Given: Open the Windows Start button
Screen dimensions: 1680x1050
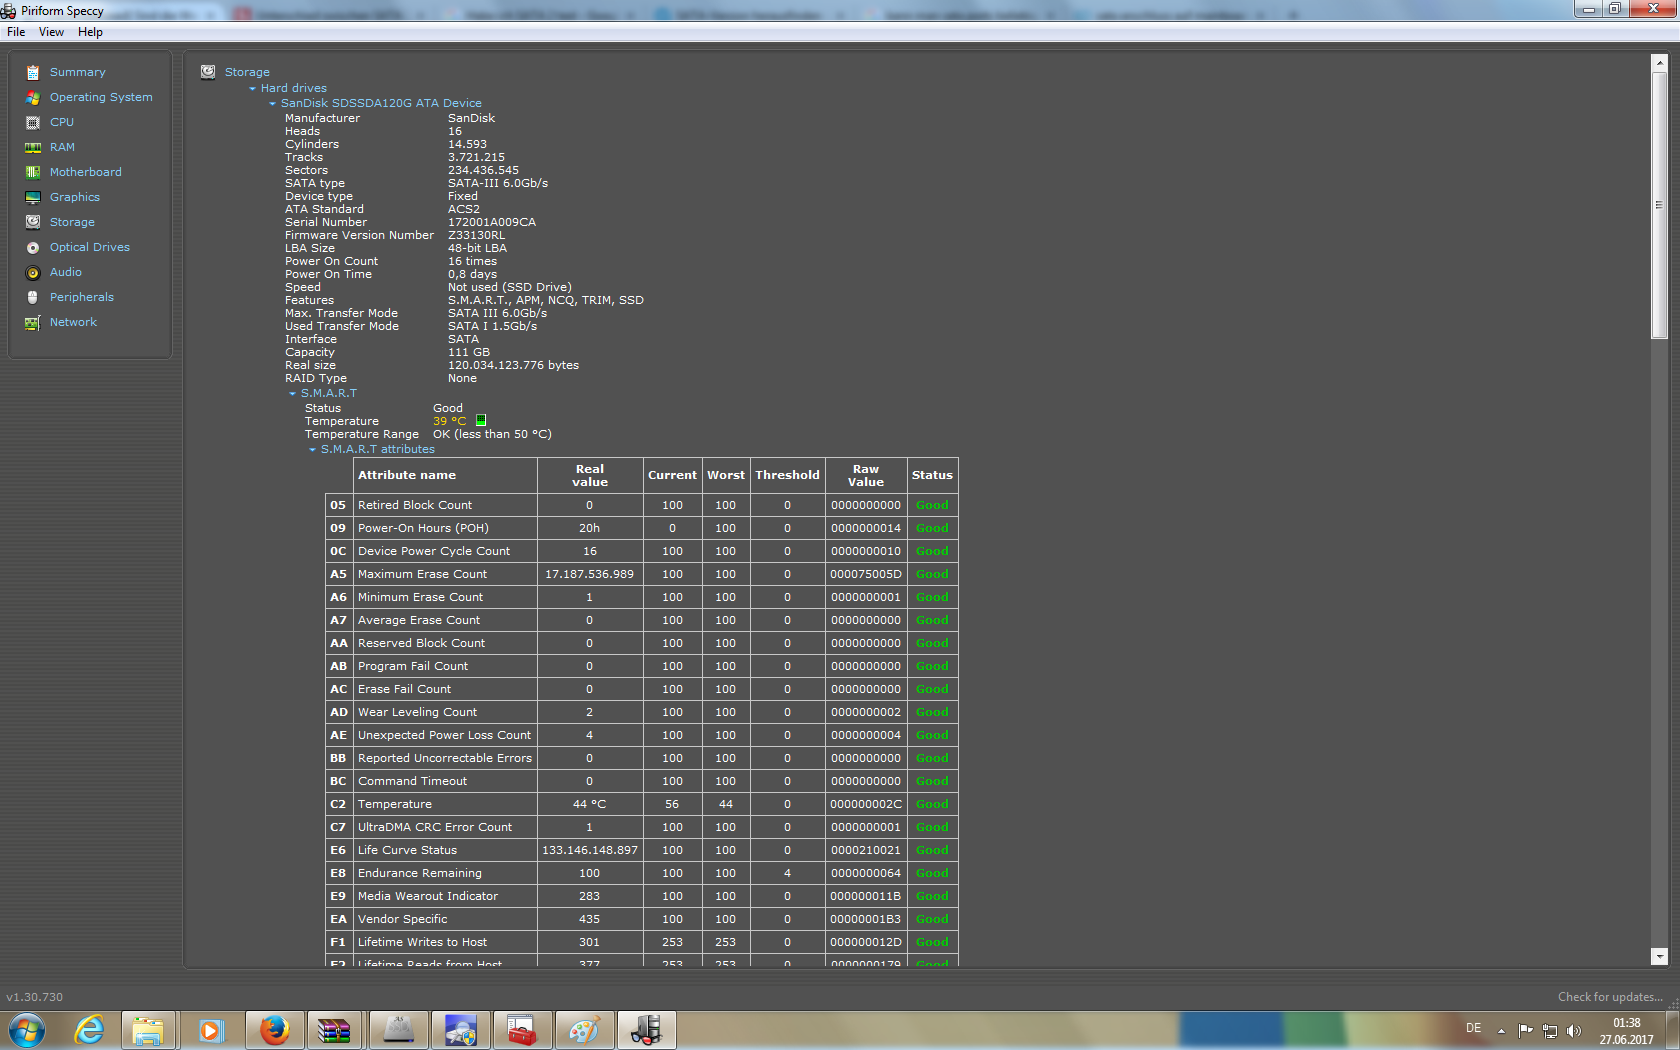Looking at the screenshot, I should pos(27,1030).
